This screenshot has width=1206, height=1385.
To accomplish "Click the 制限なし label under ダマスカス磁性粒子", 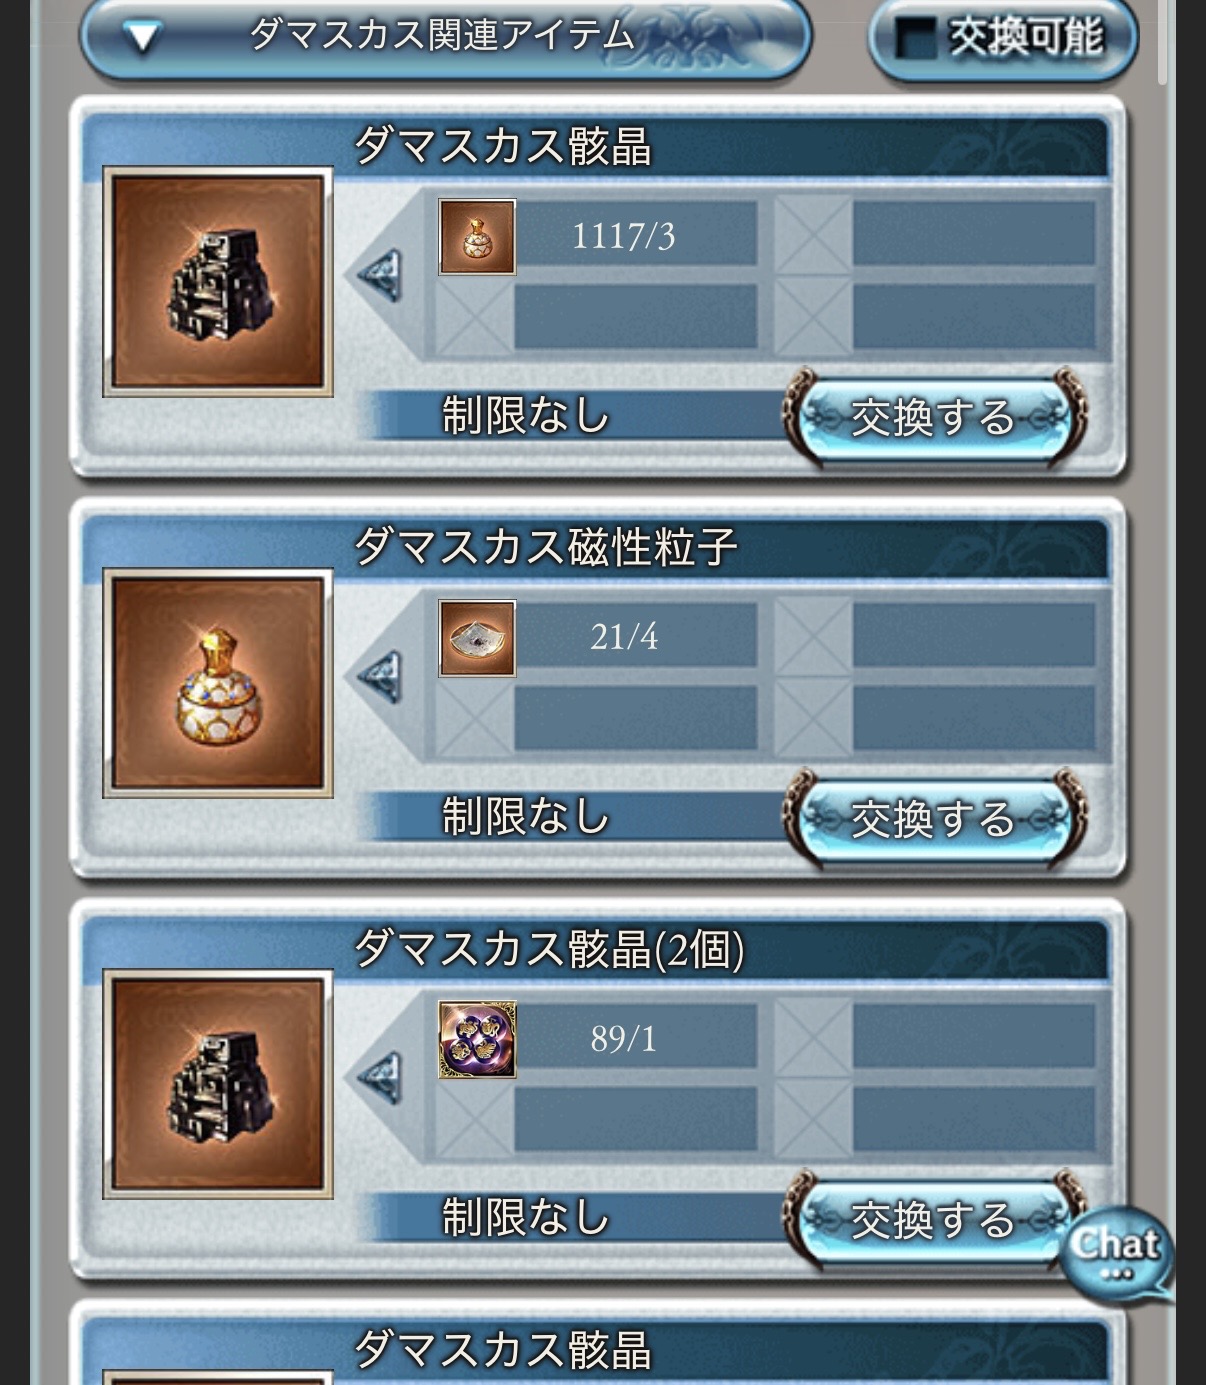I will tap(526, 816).
